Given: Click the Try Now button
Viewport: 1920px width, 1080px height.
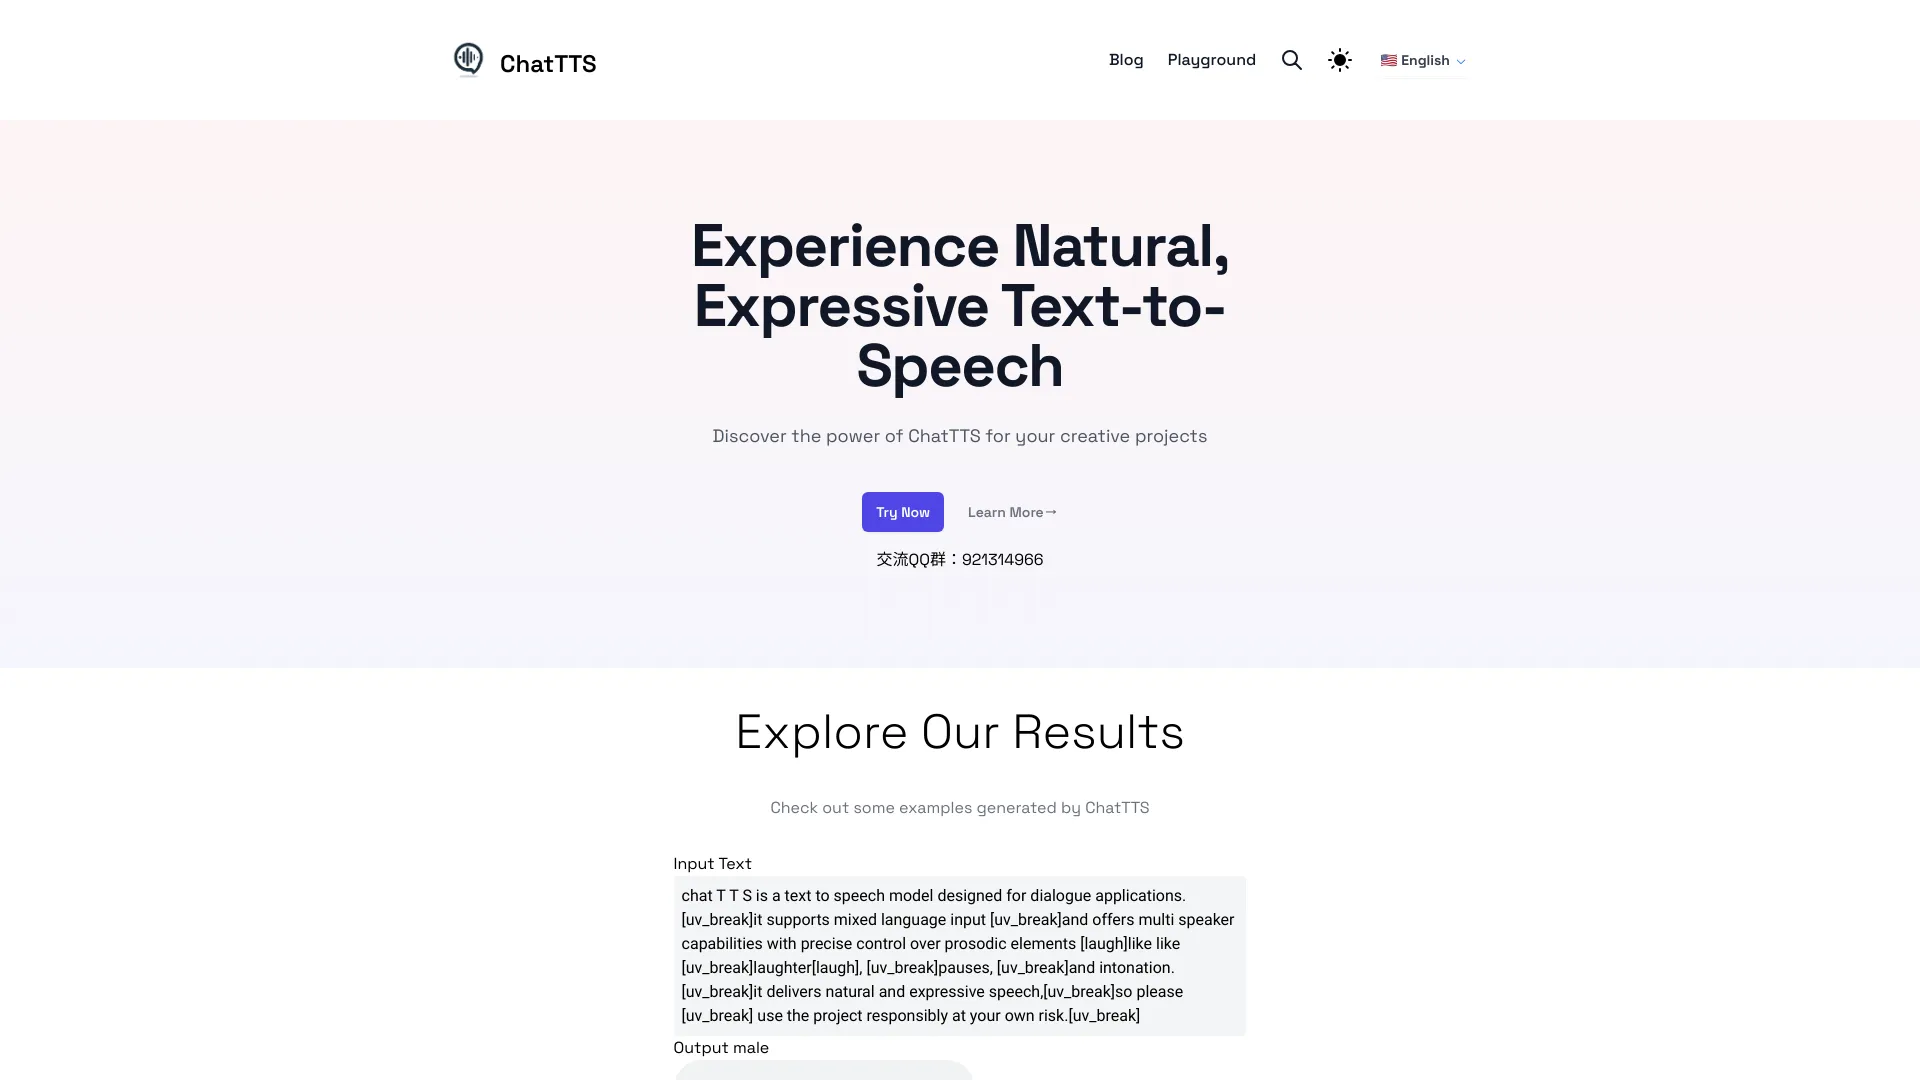Looking at the screenshot, I should tap(902, 510).
